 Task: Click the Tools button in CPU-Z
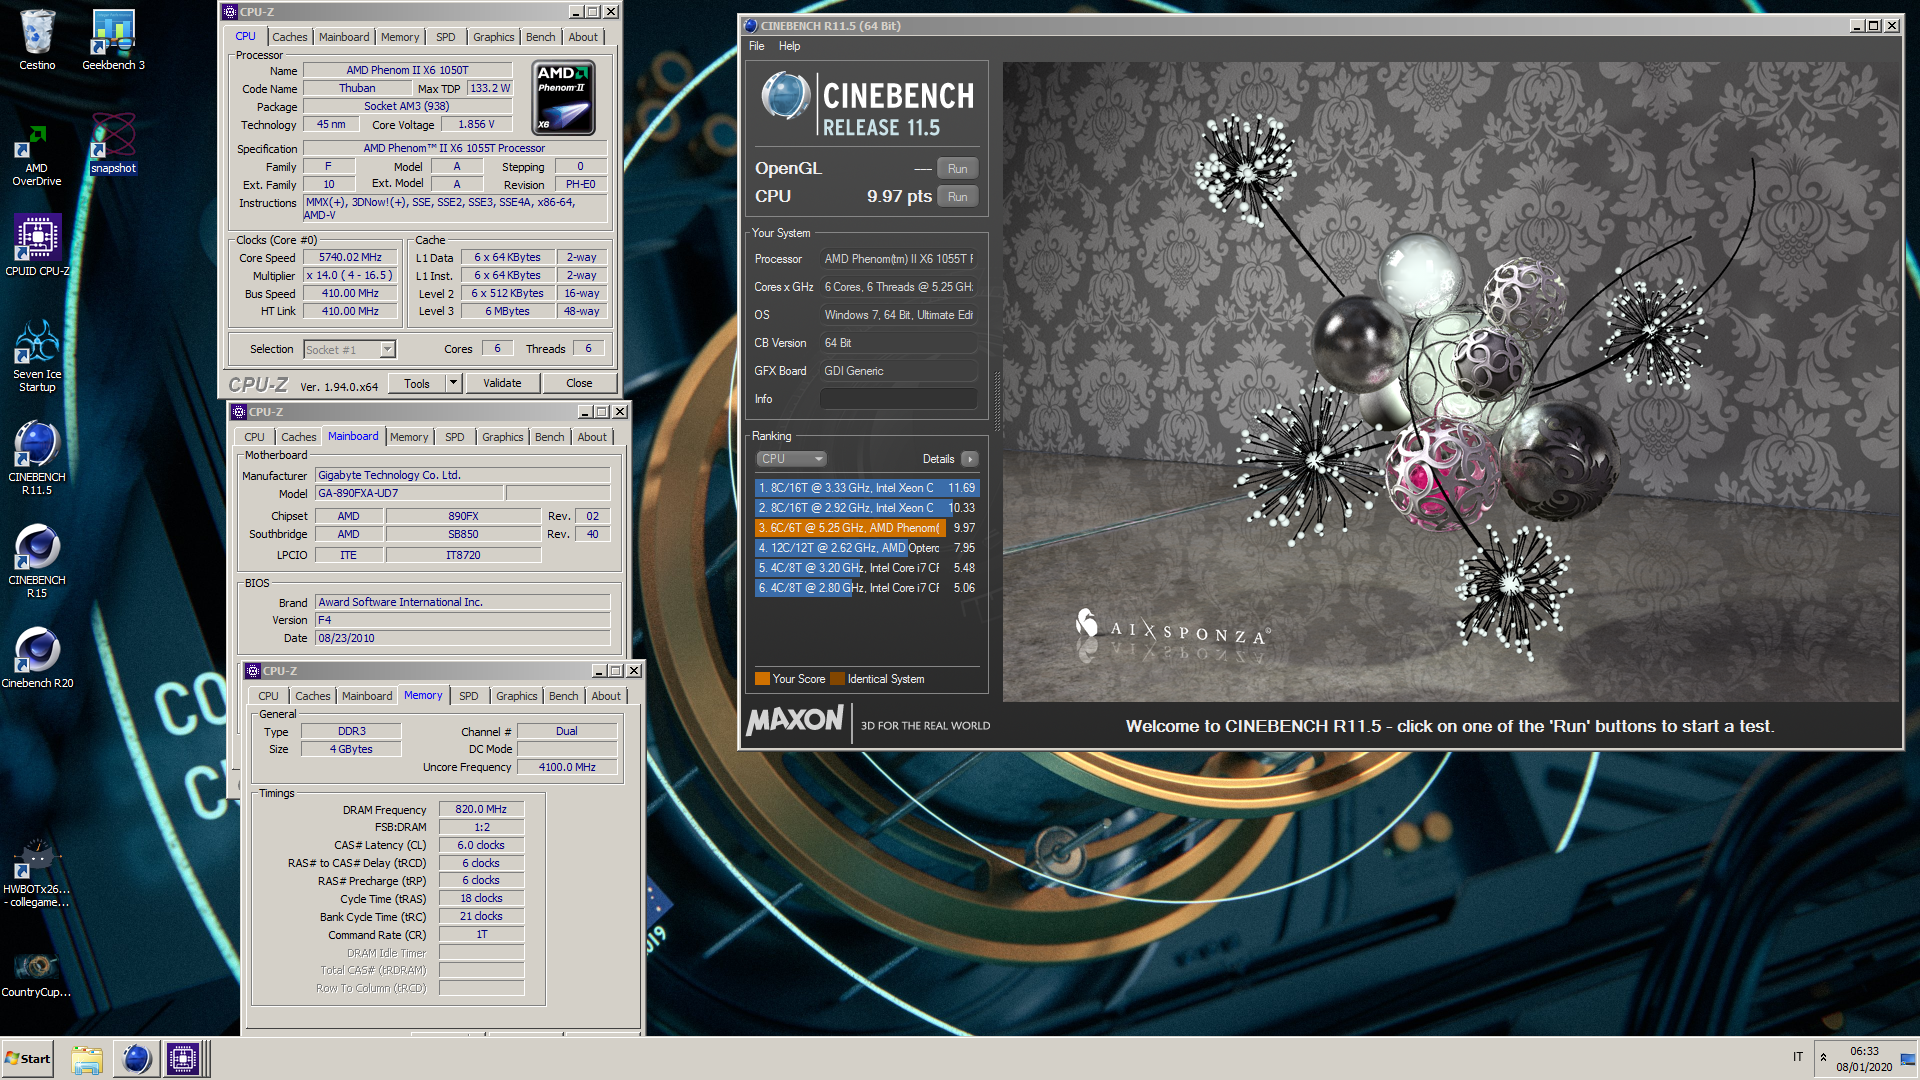[417, 383]
